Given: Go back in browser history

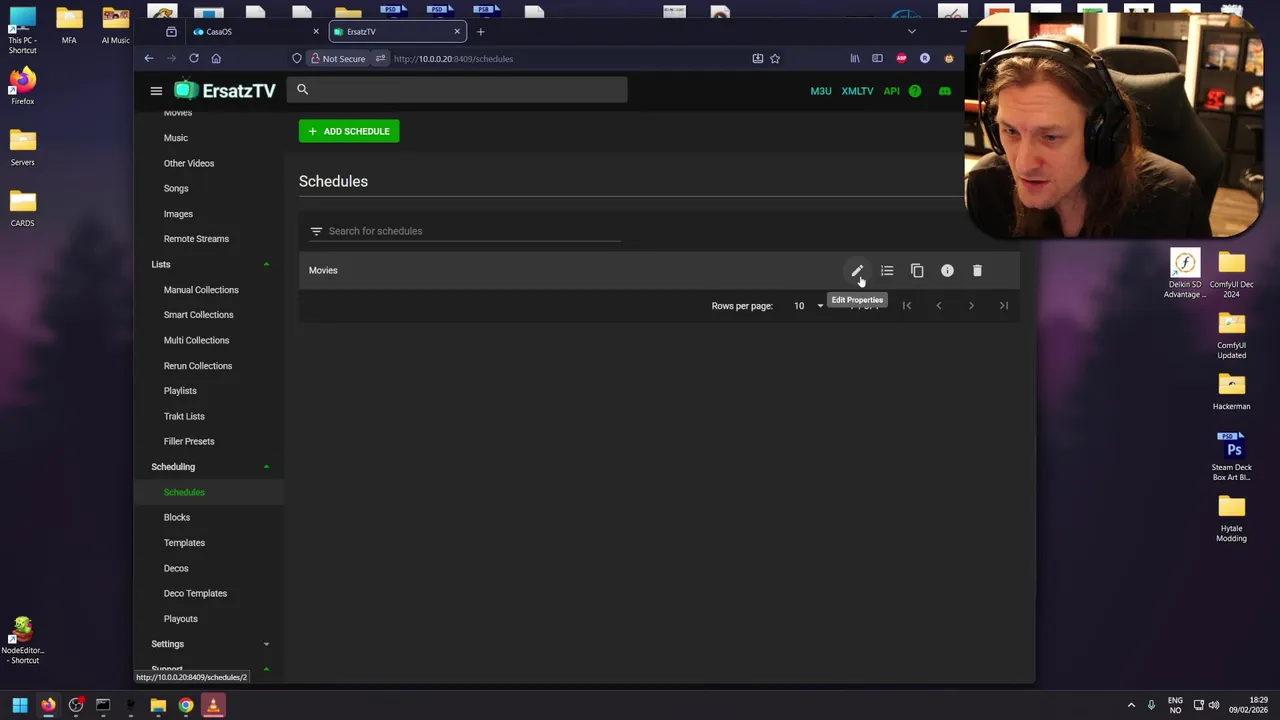Looking at the screenshot, I should (149, 58).
